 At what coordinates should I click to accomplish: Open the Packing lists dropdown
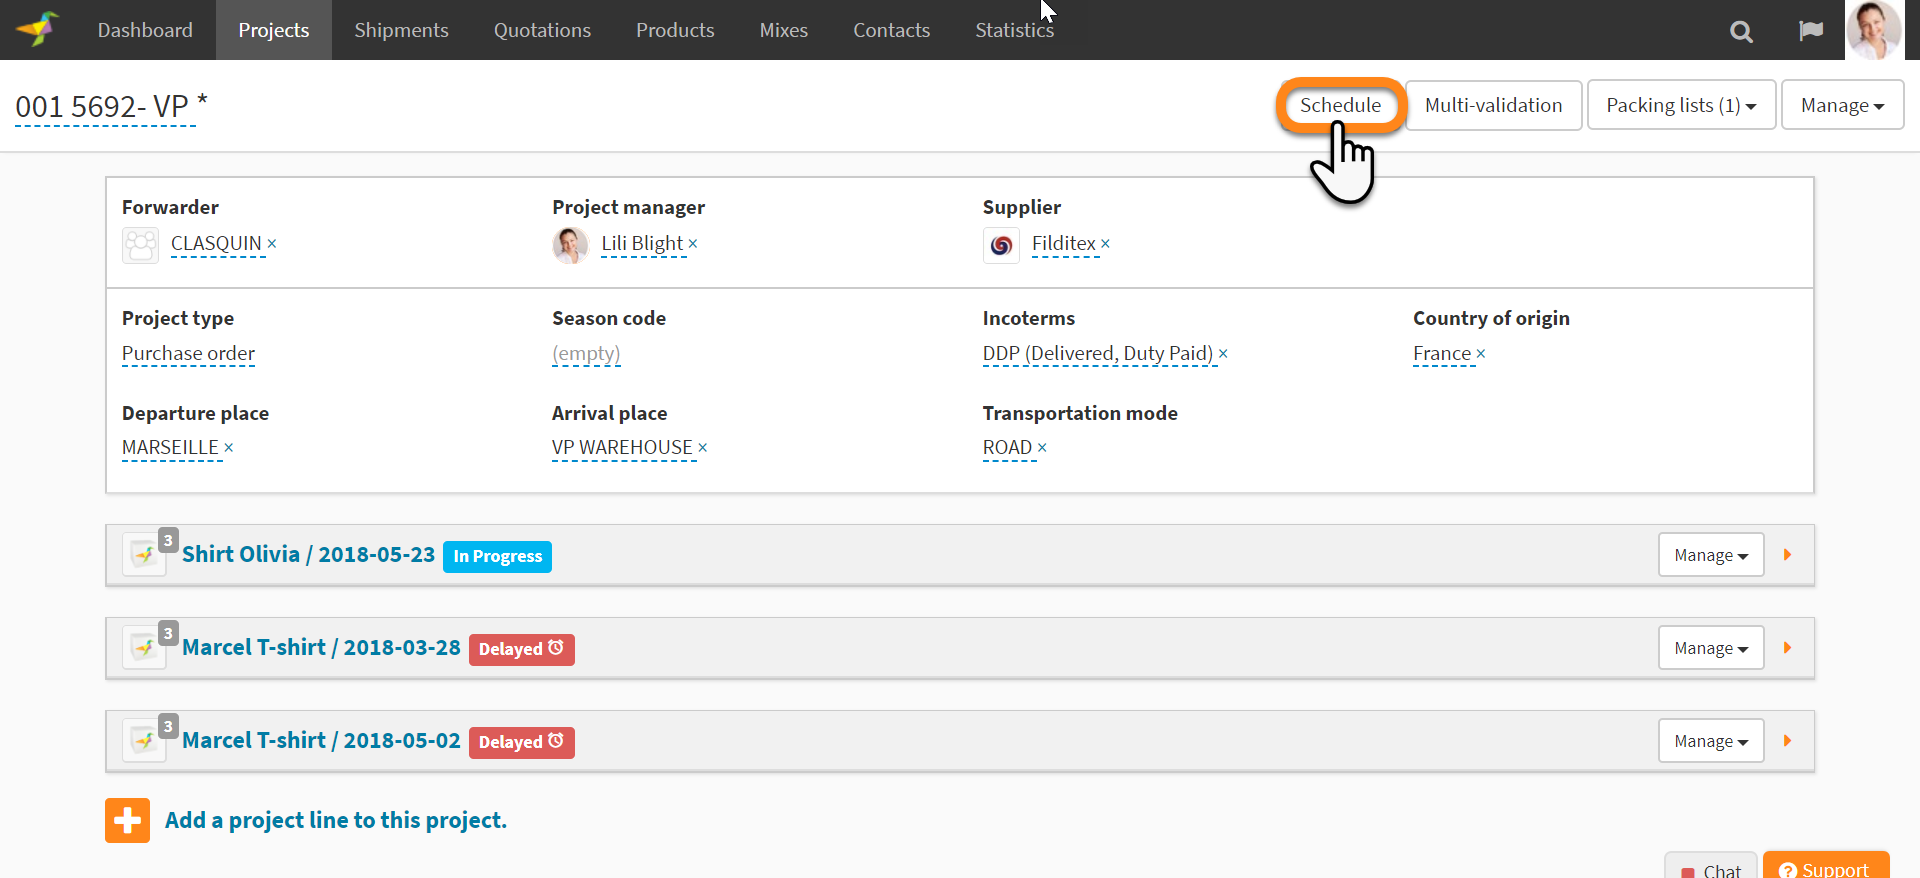pyautogui.click(x=1680, y=105)
